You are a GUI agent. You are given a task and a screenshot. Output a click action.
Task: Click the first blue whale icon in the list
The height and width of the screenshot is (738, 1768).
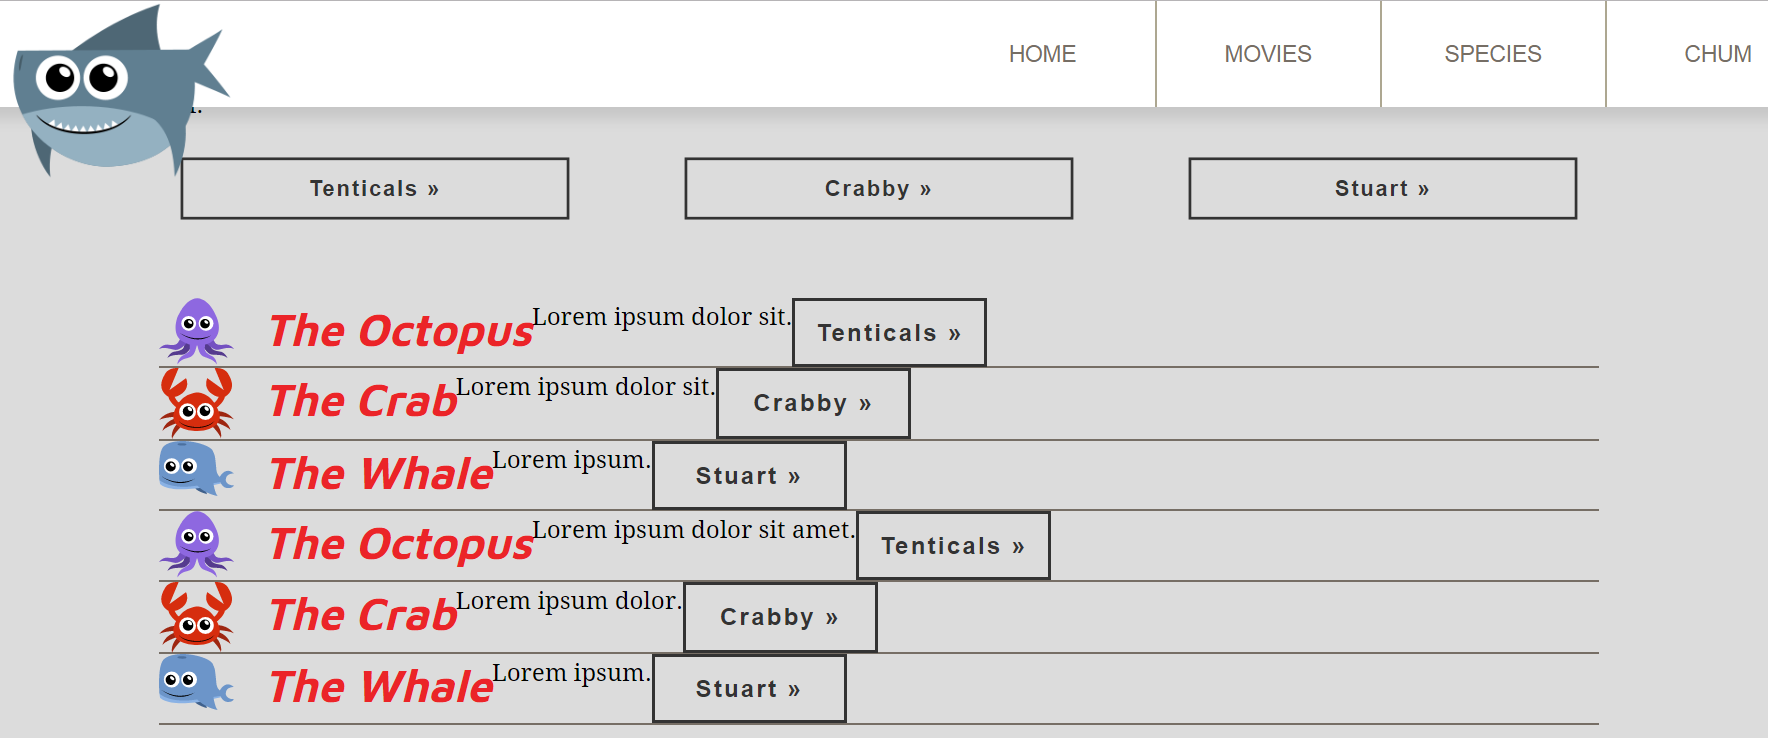coord(196,468)
